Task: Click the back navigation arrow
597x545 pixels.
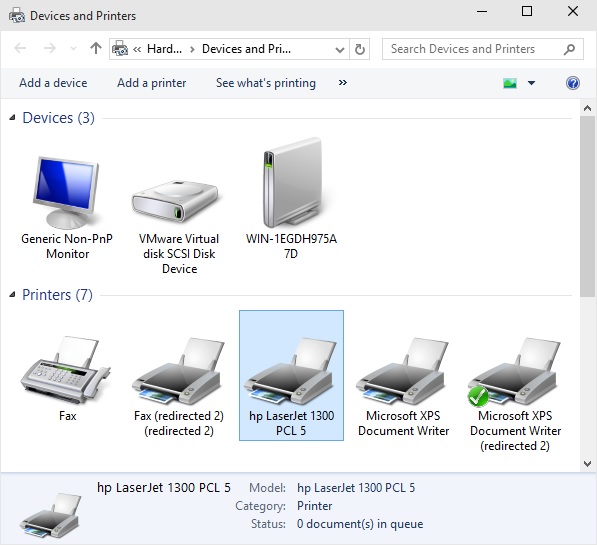Action: pyautogui.click(x=20, y=48)
